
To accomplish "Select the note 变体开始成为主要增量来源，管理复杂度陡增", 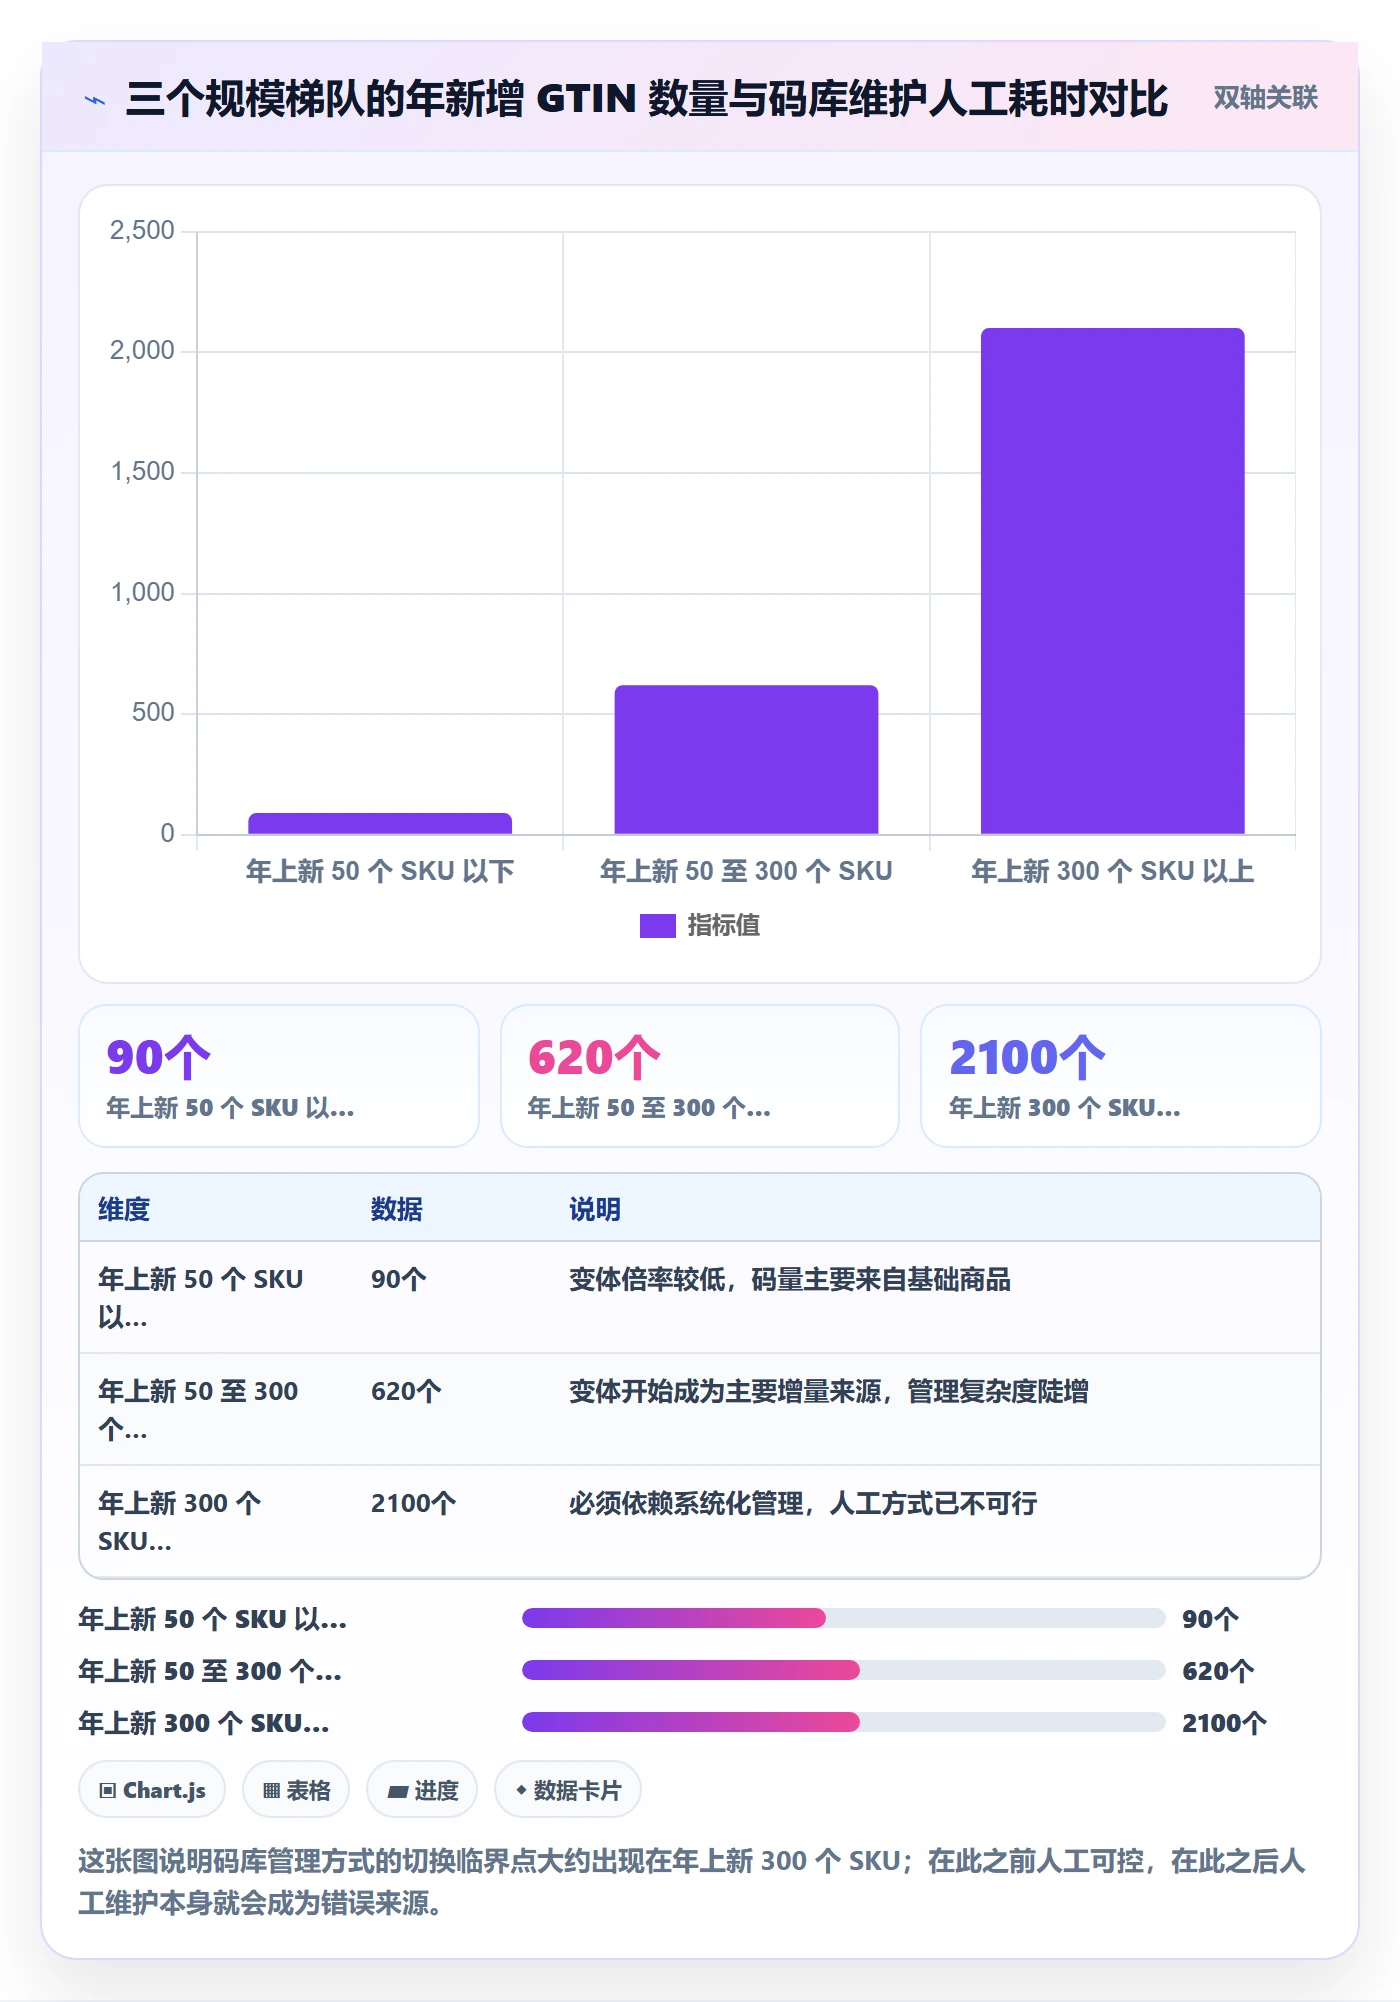I will coord(829,1391).
